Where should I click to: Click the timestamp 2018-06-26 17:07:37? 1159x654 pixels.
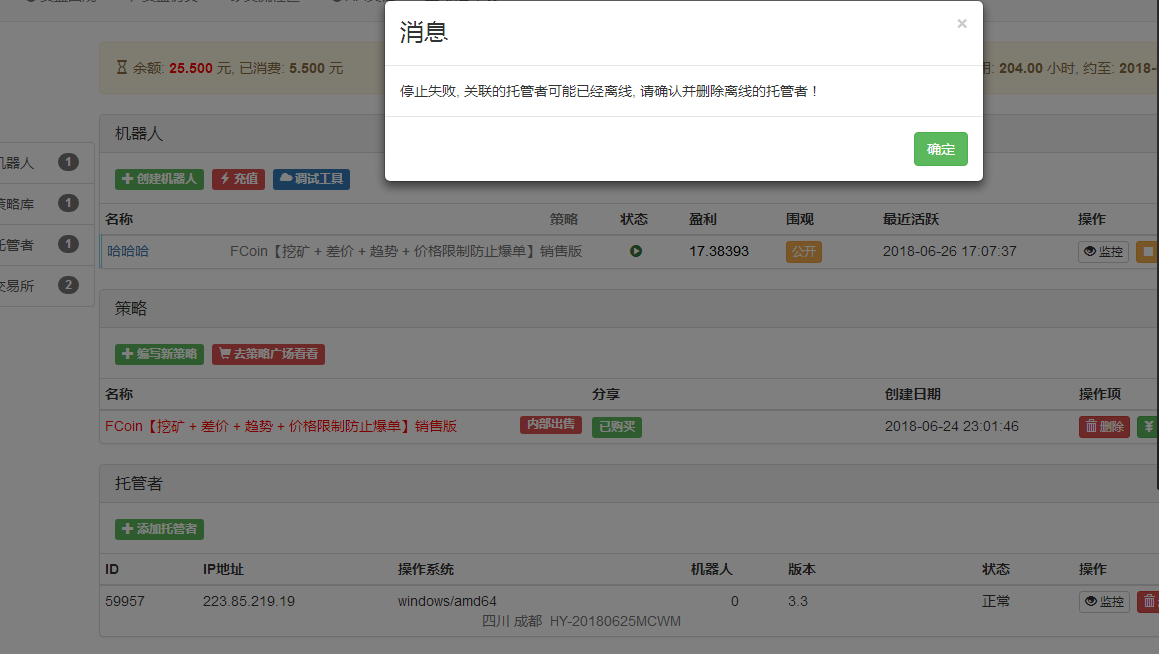950,251
